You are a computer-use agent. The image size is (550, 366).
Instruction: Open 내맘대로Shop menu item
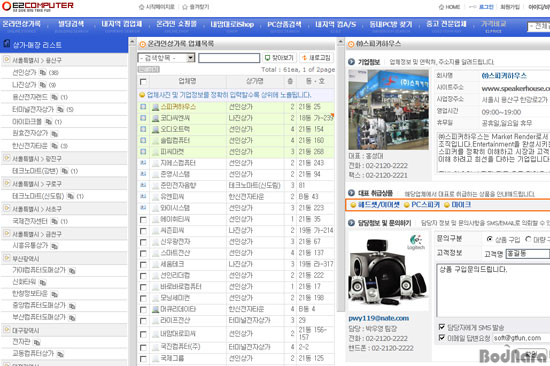coord(232,24)
